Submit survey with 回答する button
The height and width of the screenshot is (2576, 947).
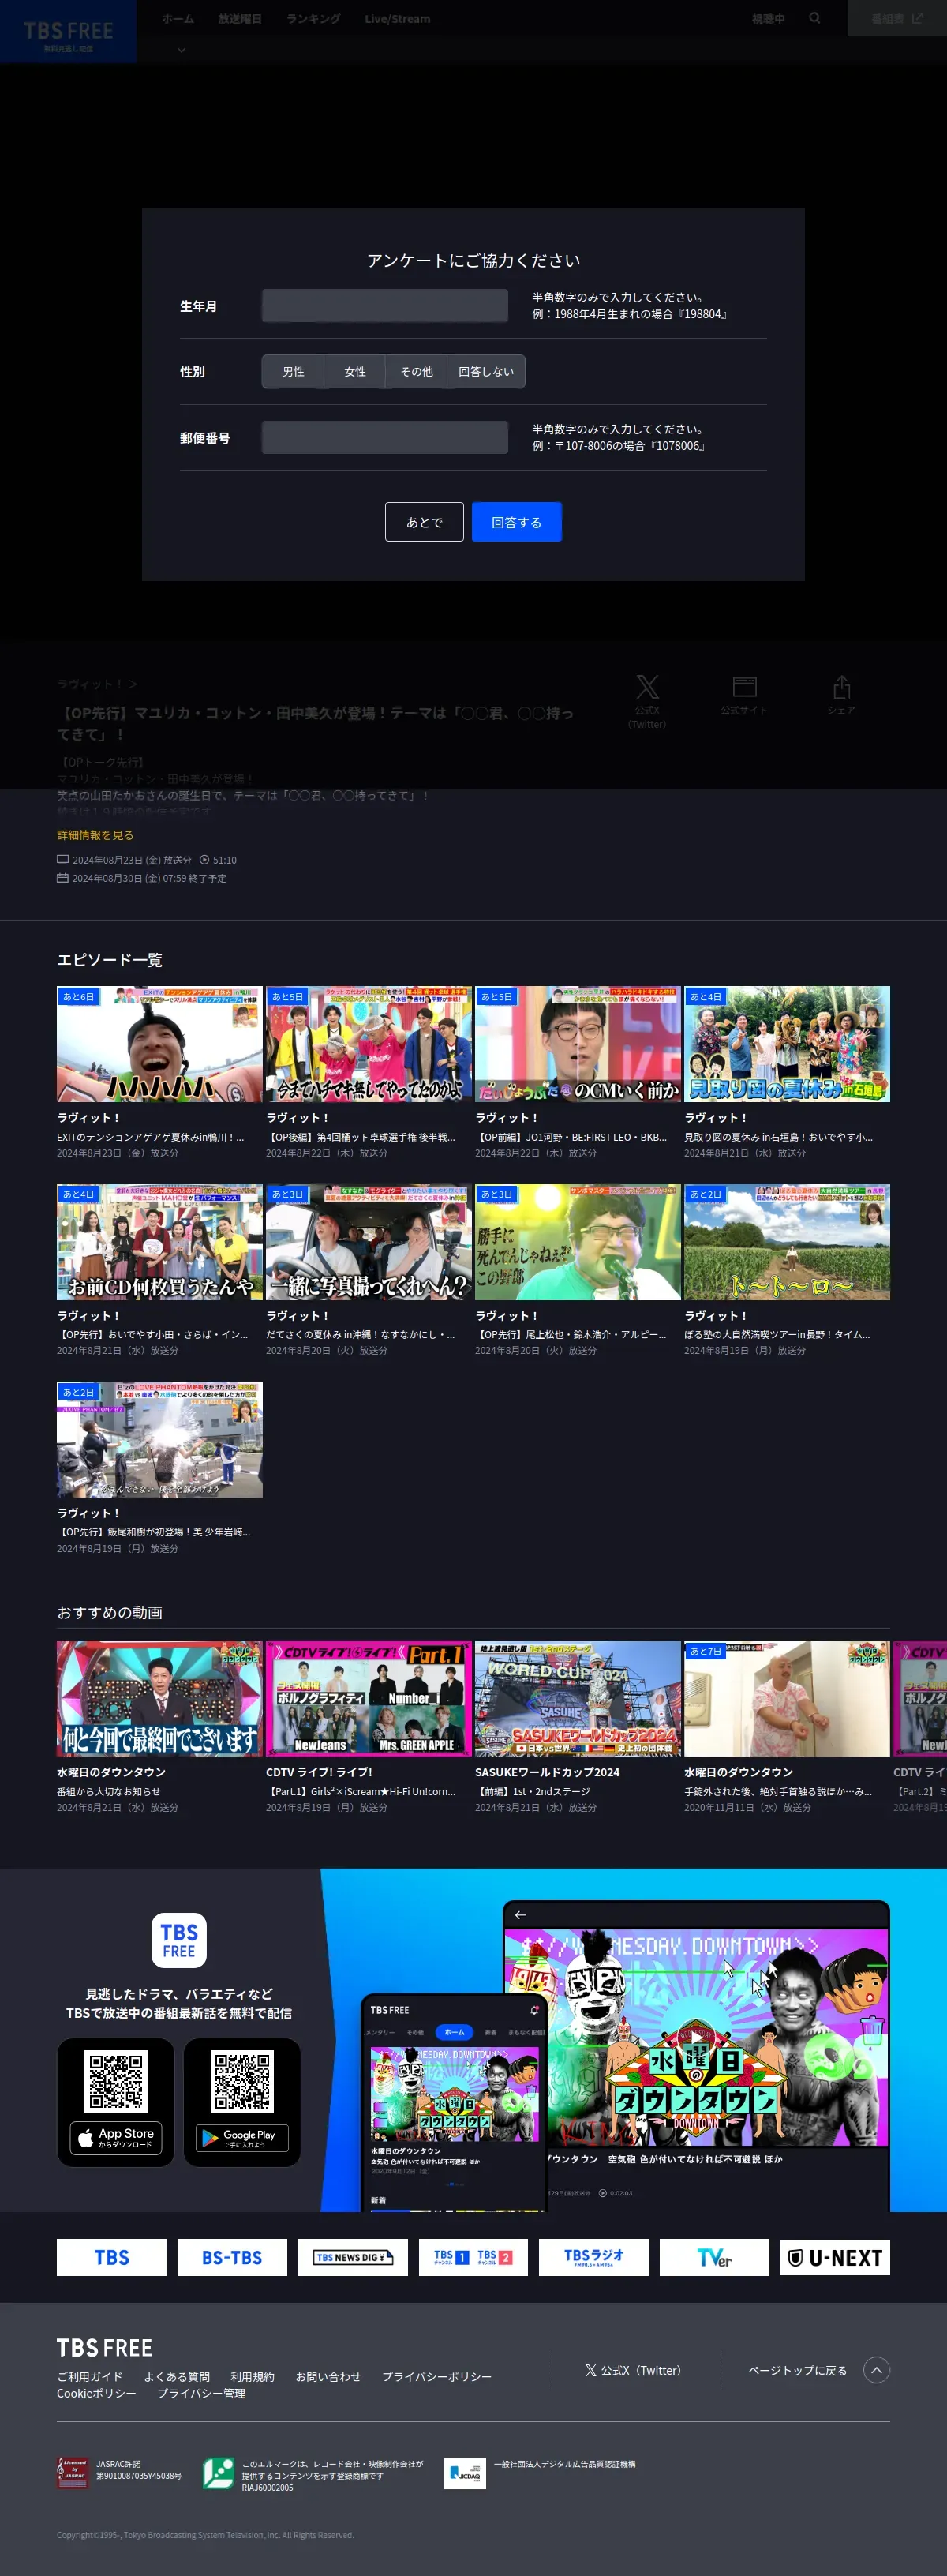(x=516, y=522)
